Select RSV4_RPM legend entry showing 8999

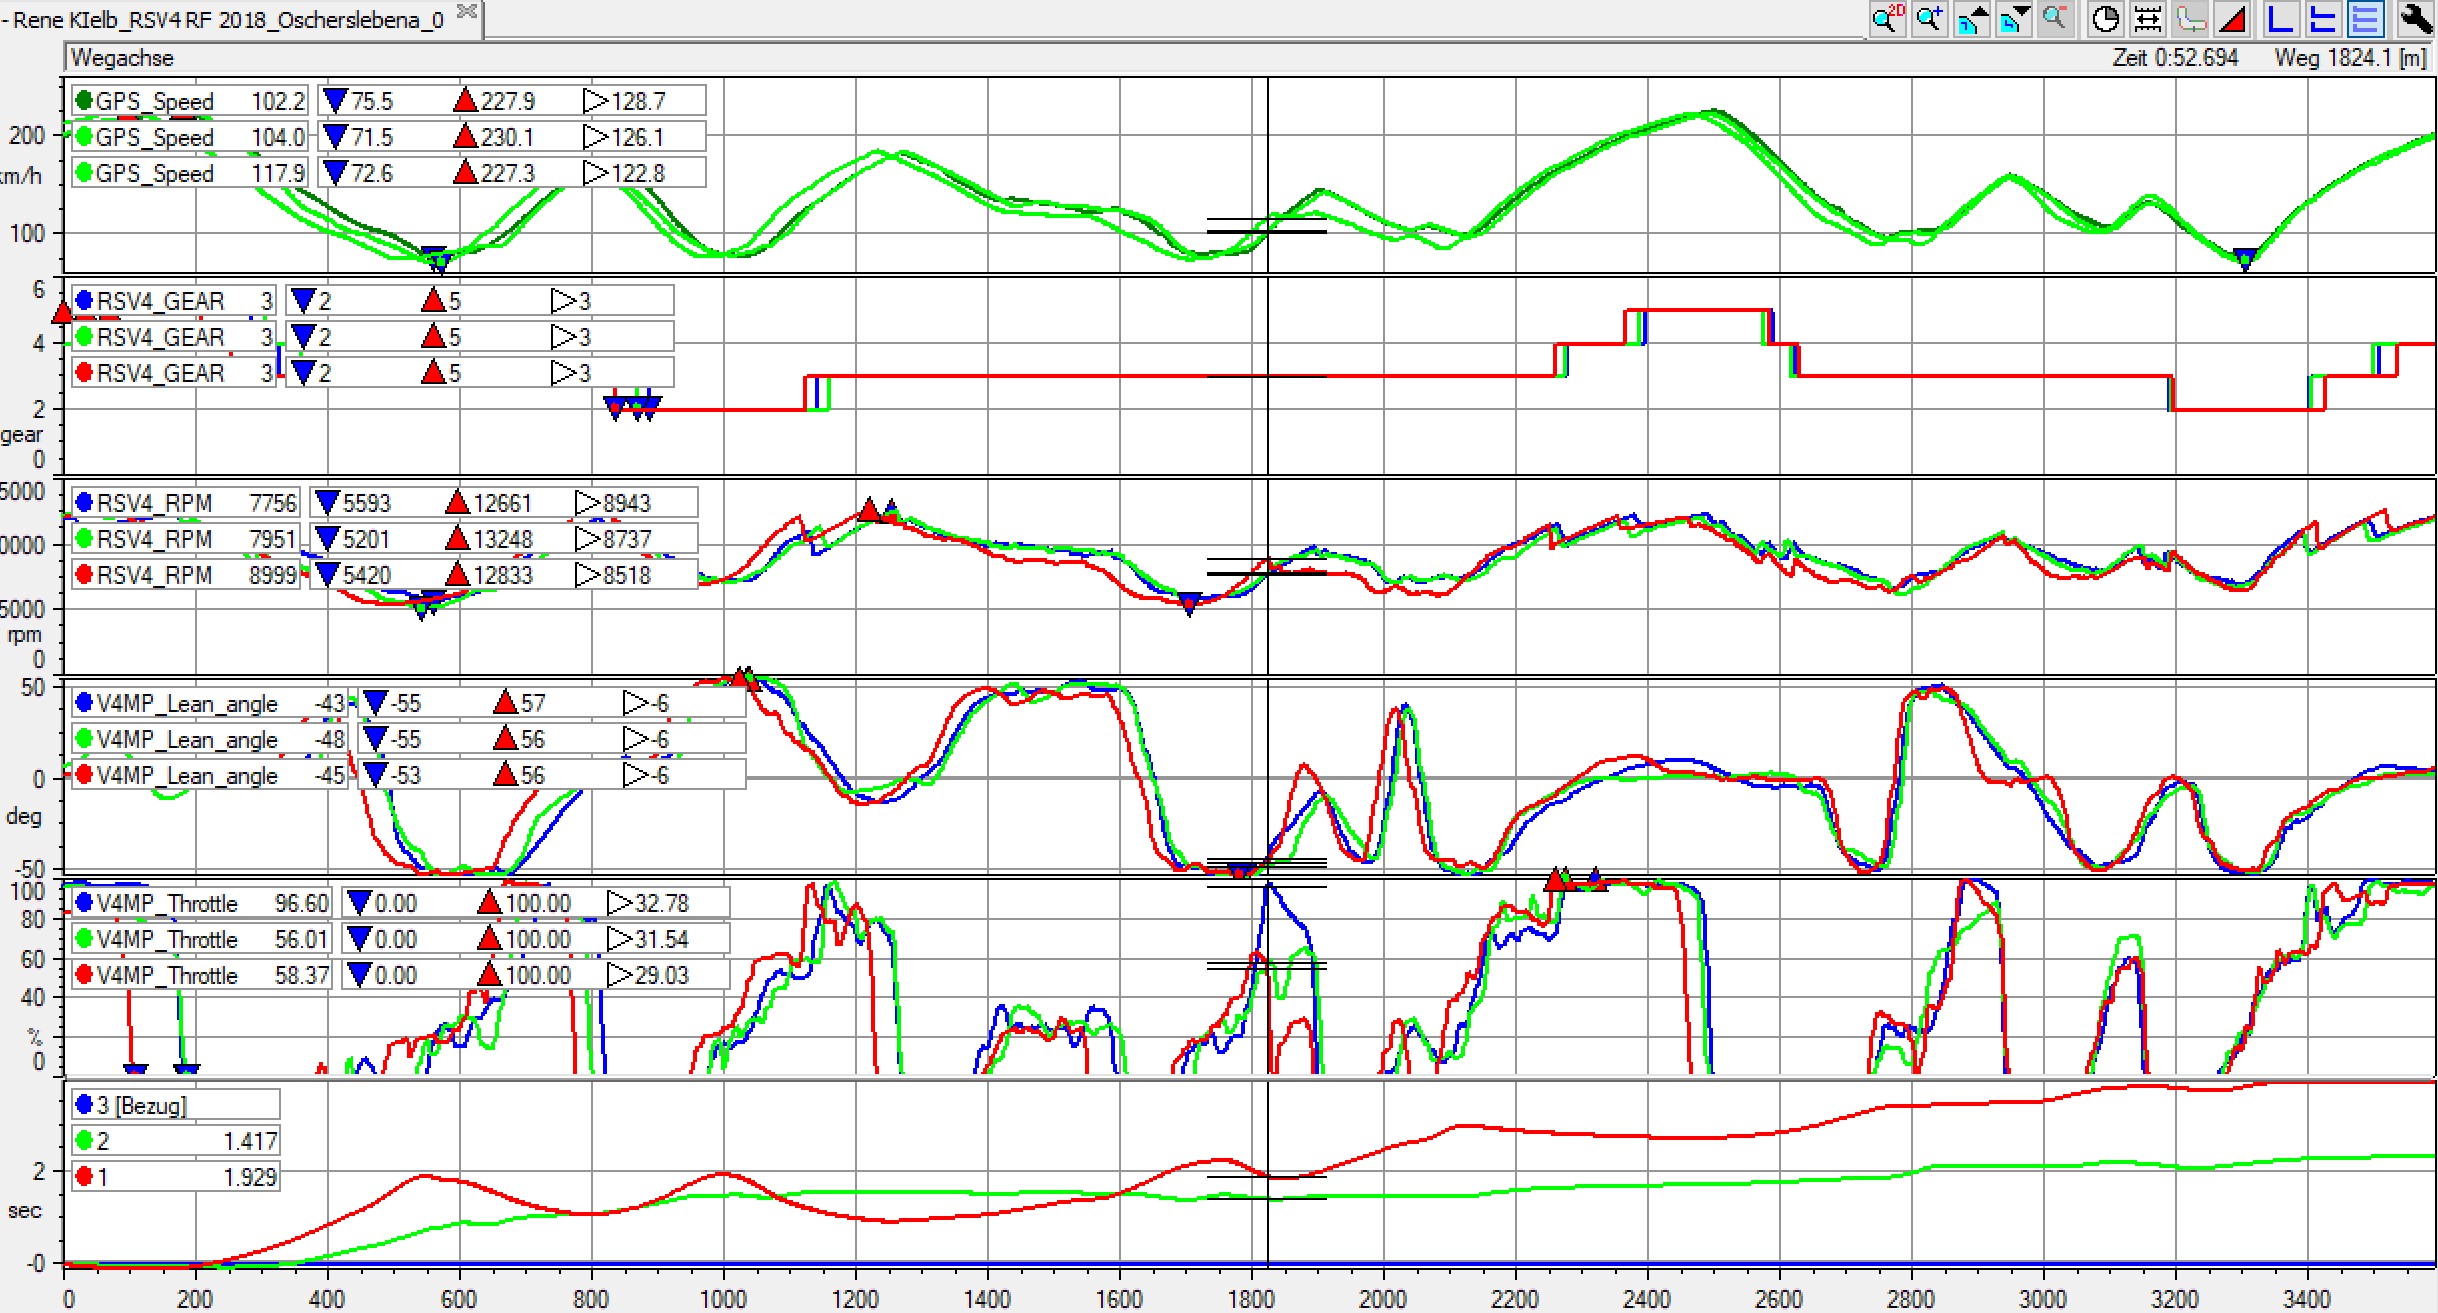tap(186, 575)
